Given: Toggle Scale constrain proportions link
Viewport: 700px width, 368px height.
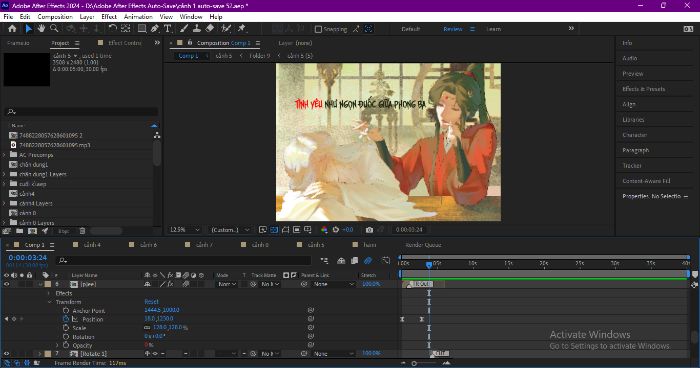Looking at the screenshot, I should [x=147, y=328].
